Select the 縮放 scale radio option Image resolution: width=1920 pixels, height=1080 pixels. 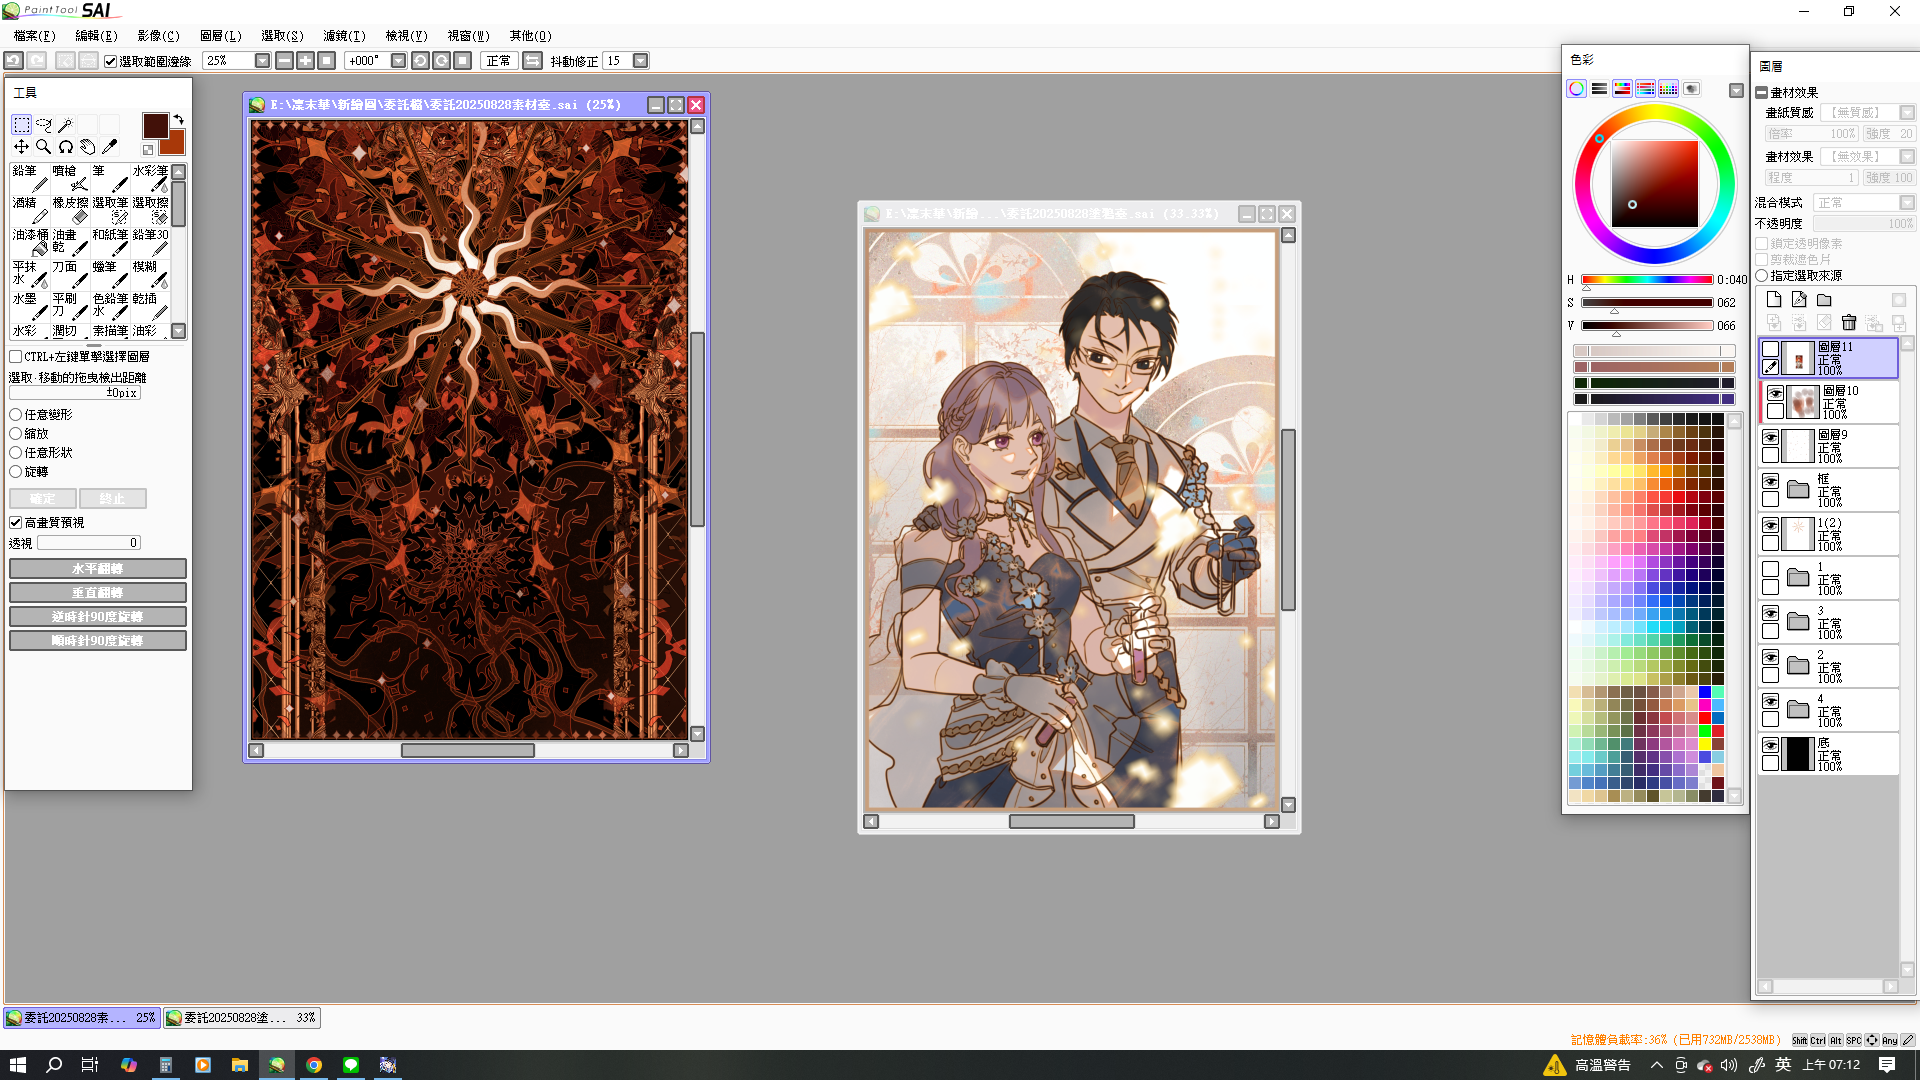click(x=16, y=433)
